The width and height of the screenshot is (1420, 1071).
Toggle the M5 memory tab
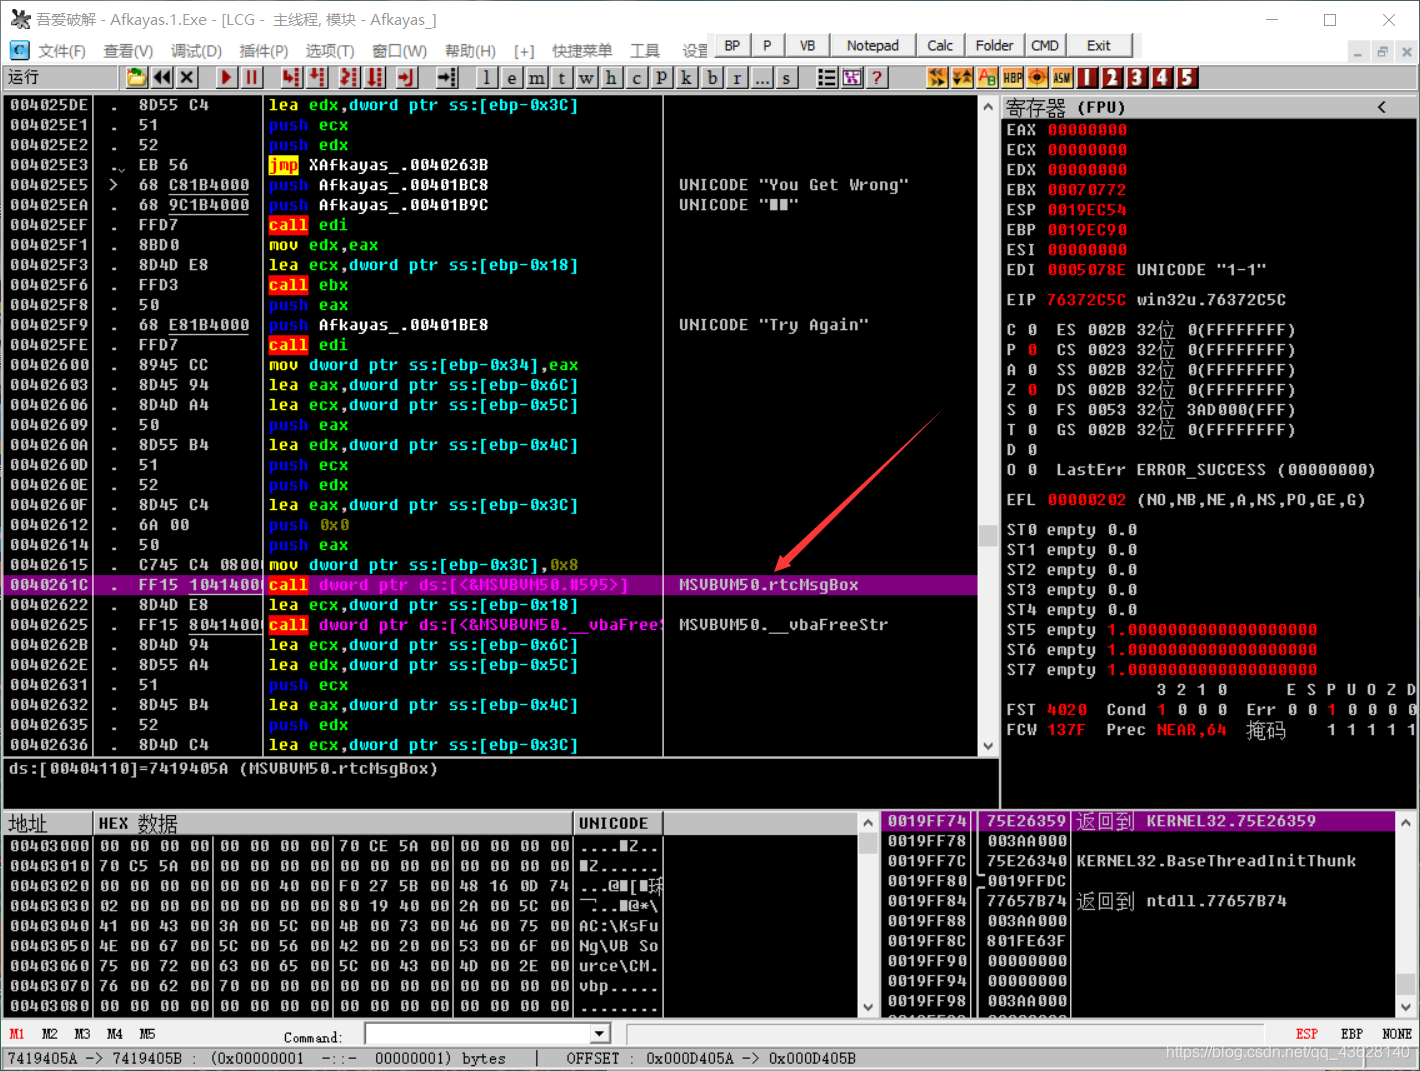[147, 1034]
